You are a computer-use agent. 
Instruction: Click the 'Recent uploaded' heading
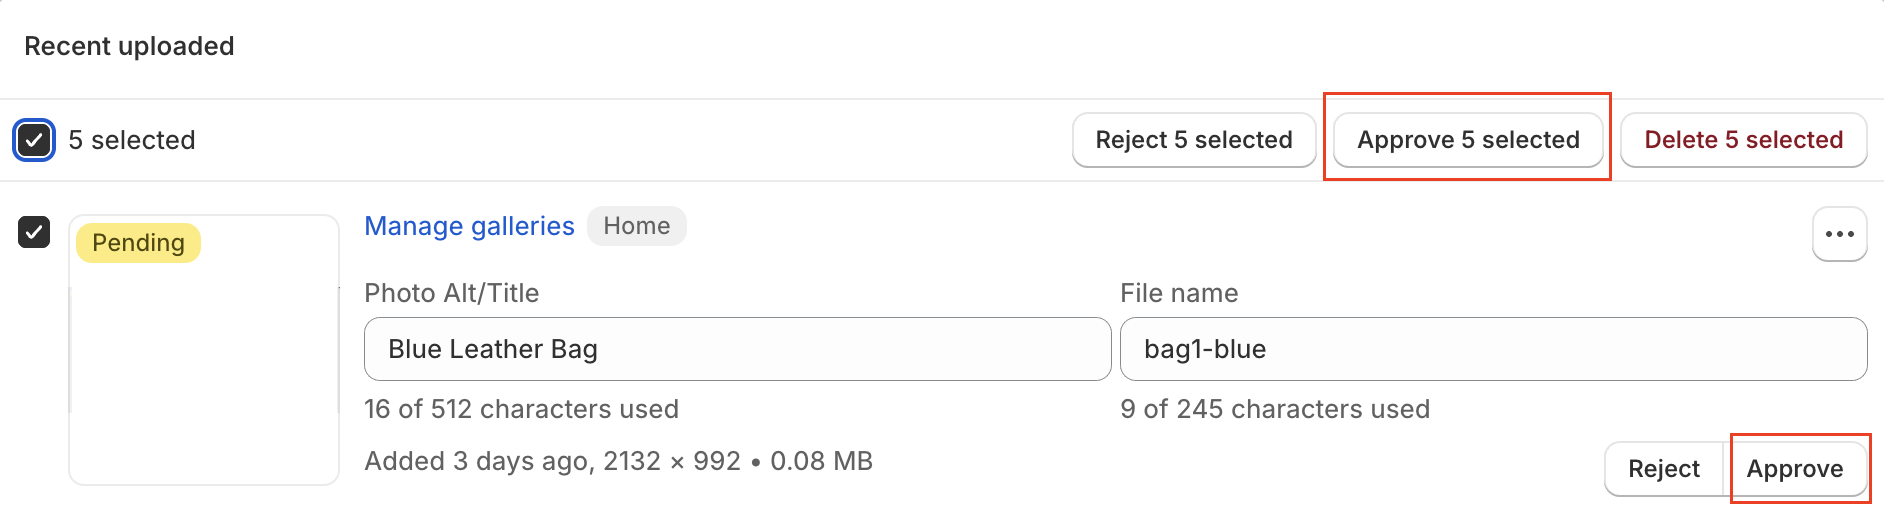(129, 46)
